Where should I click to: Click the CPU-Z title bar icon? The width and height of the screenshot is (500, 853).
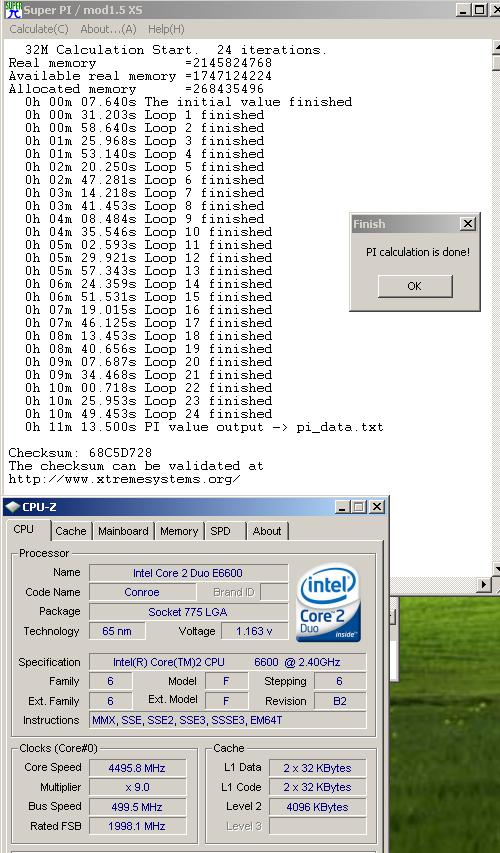12,507
